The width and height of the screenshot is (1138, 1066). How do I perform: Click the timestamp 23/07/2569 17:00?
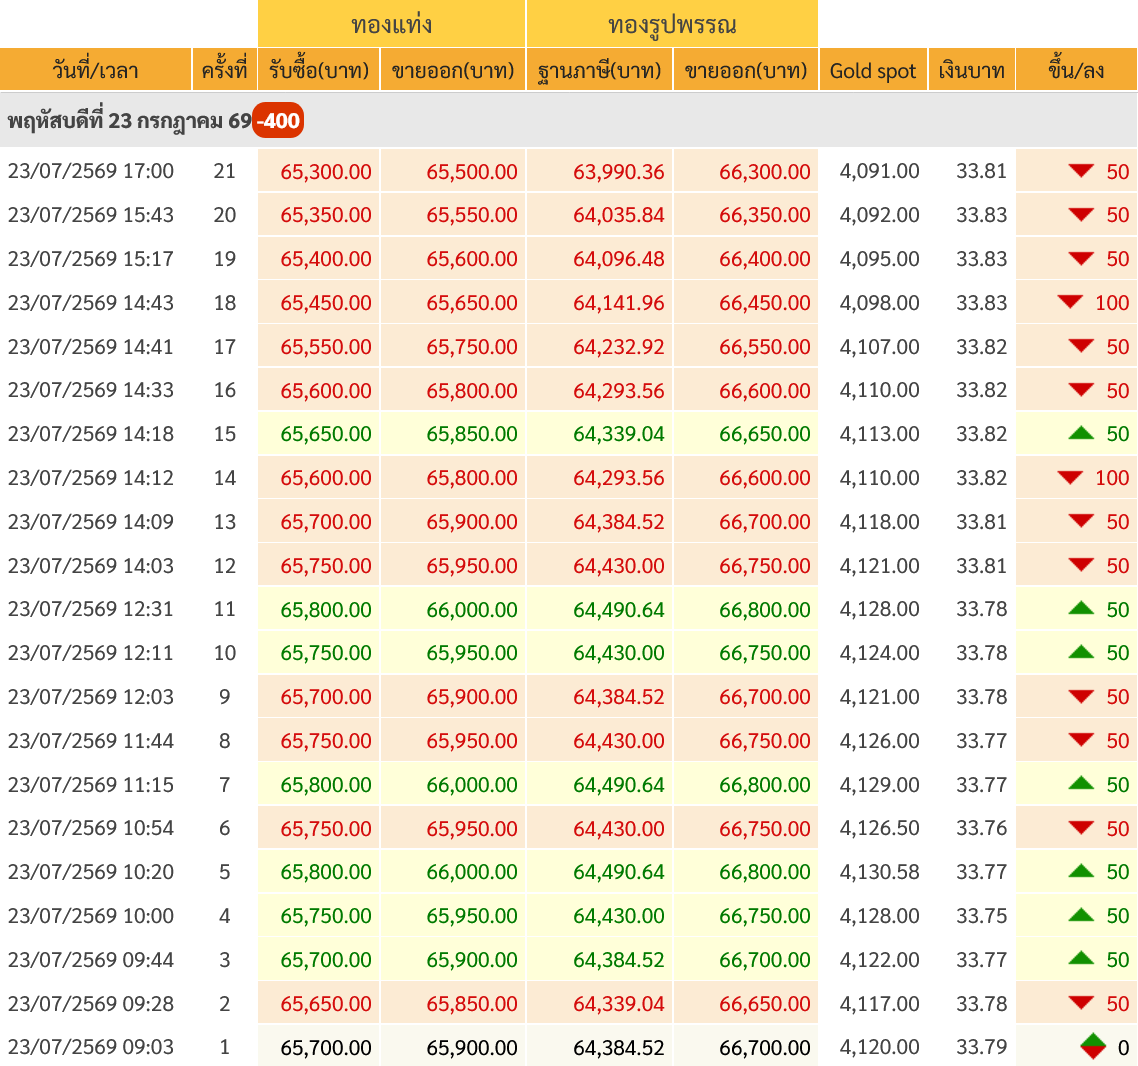[x=91, y=171]
